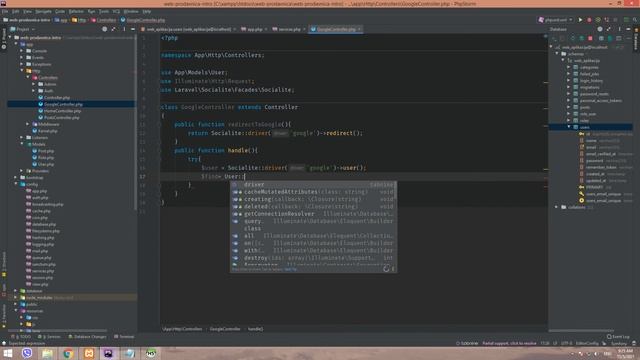Click the Run with Coverage icon
640x360 pixels.
tap(598, 20)
